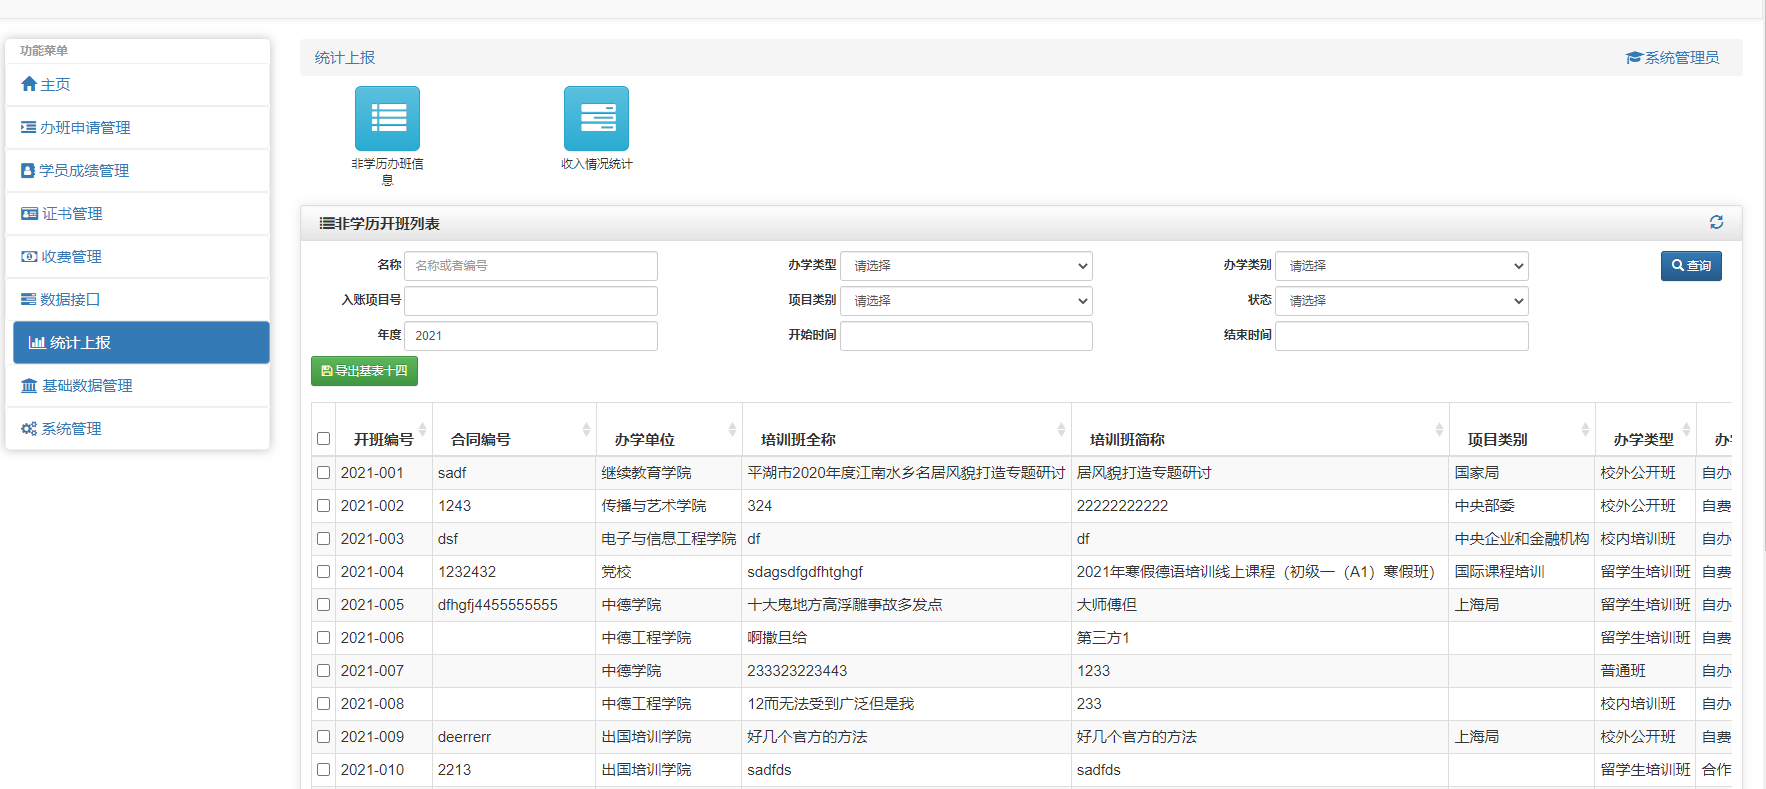Click the 证书管理 card icon

coord(29,214)
